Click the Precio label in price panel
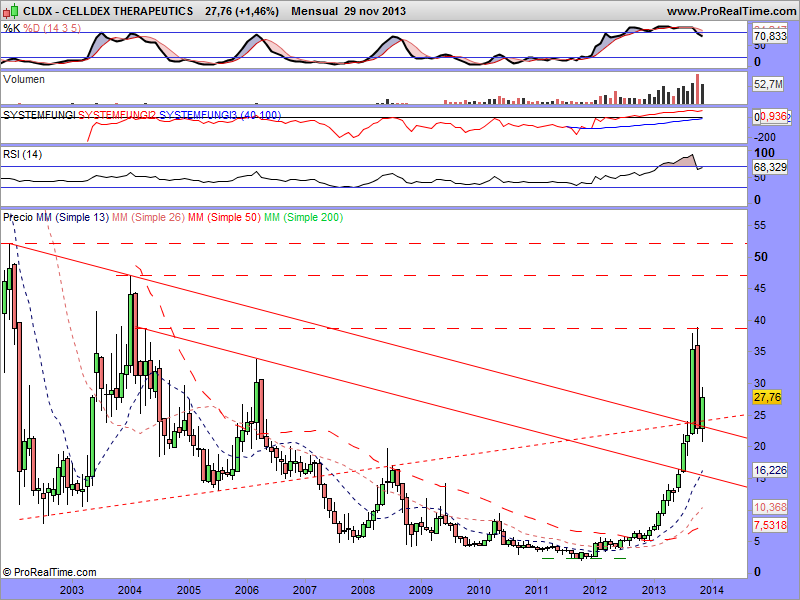Image resolution: width=800 pixels, height=600 pixels. coord(18,217)
